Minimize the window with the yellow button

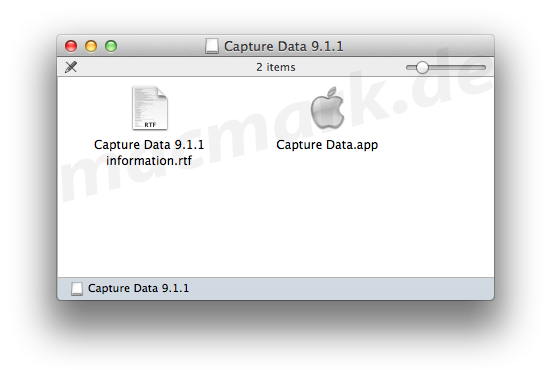click(91, 46)
